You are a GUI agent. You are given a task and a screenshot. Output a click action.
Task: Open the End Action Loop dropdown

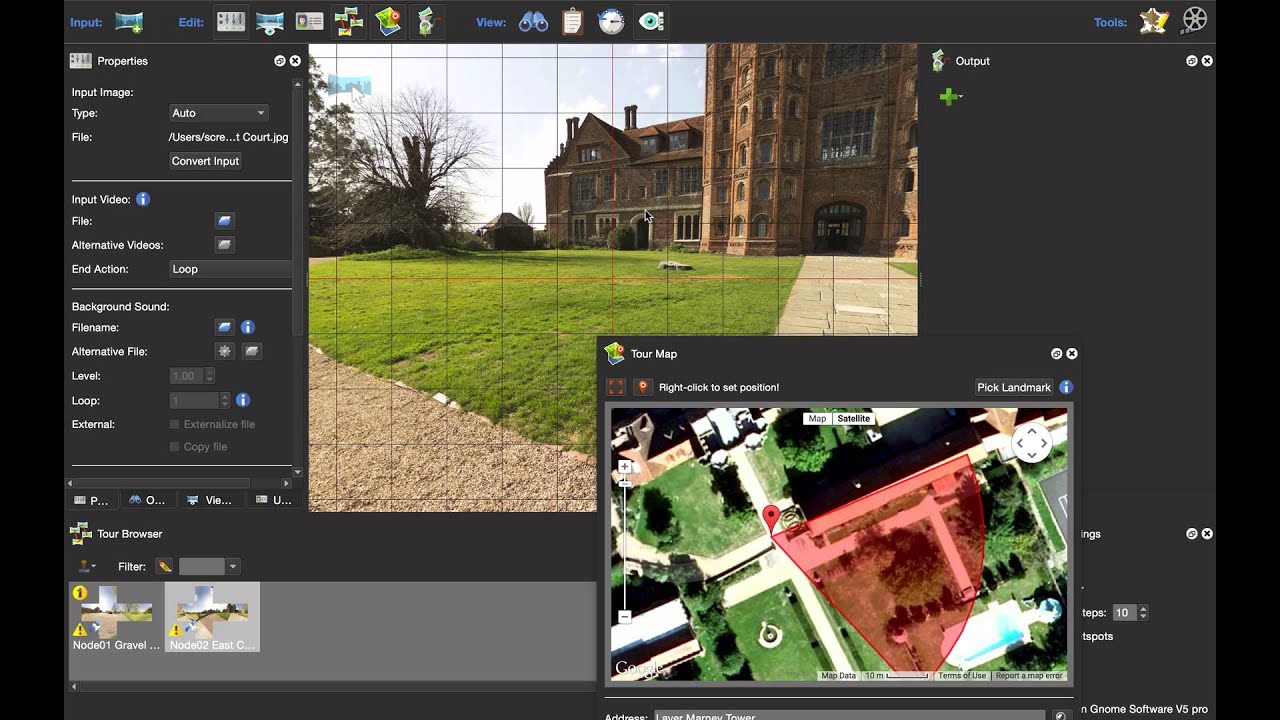230,269
